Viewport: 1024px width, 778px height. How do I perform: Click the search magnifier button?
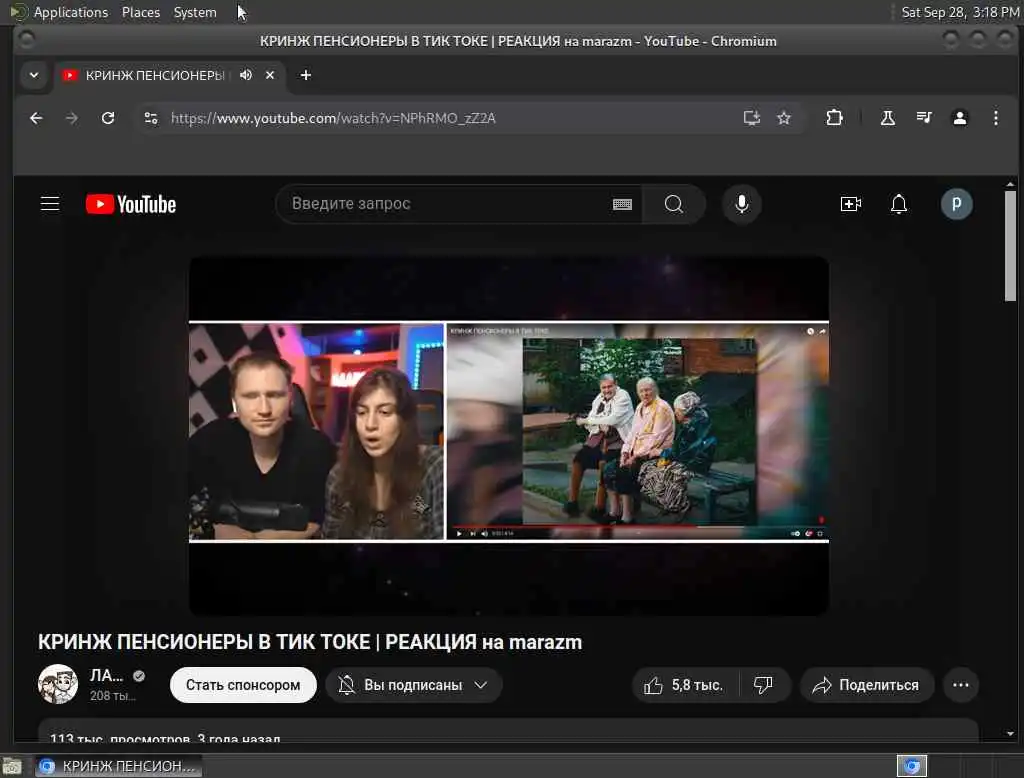coord(673,204)
